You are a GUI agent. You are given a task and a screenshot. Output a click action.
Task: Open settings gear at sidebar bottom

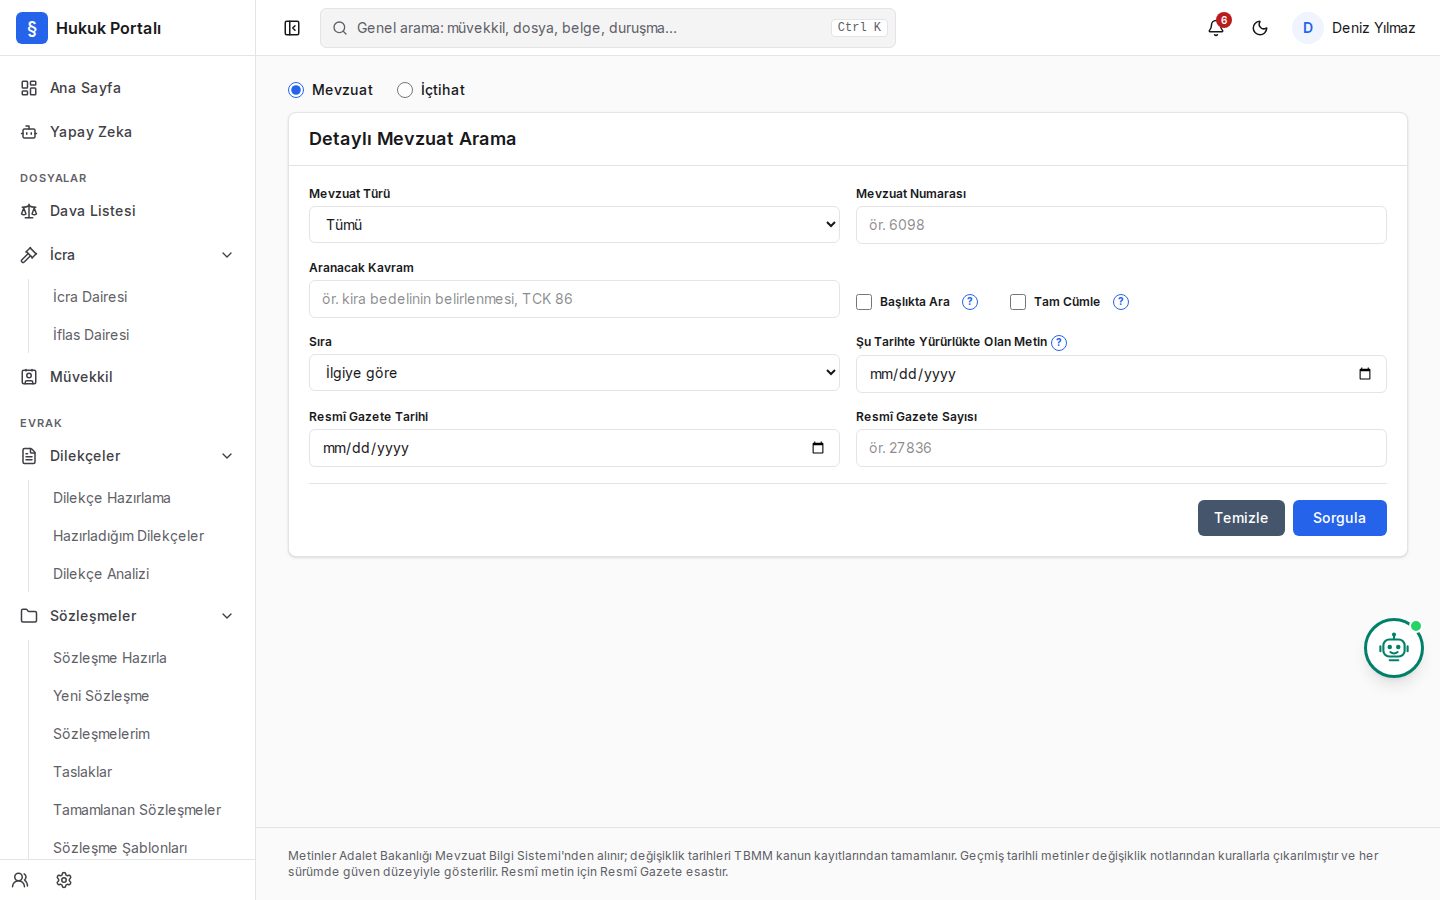tap(64, 880)
